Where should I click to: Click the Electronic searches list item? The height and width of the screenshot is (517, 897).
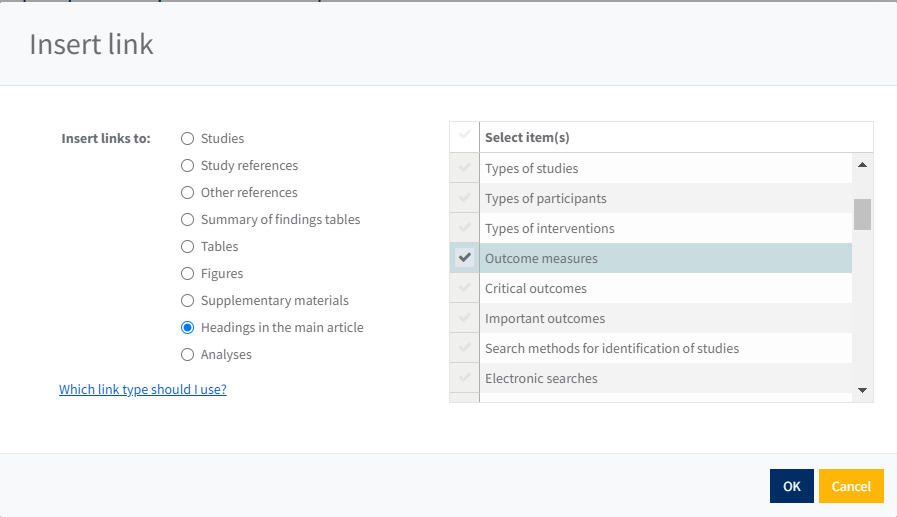click(x=541, y=378)
